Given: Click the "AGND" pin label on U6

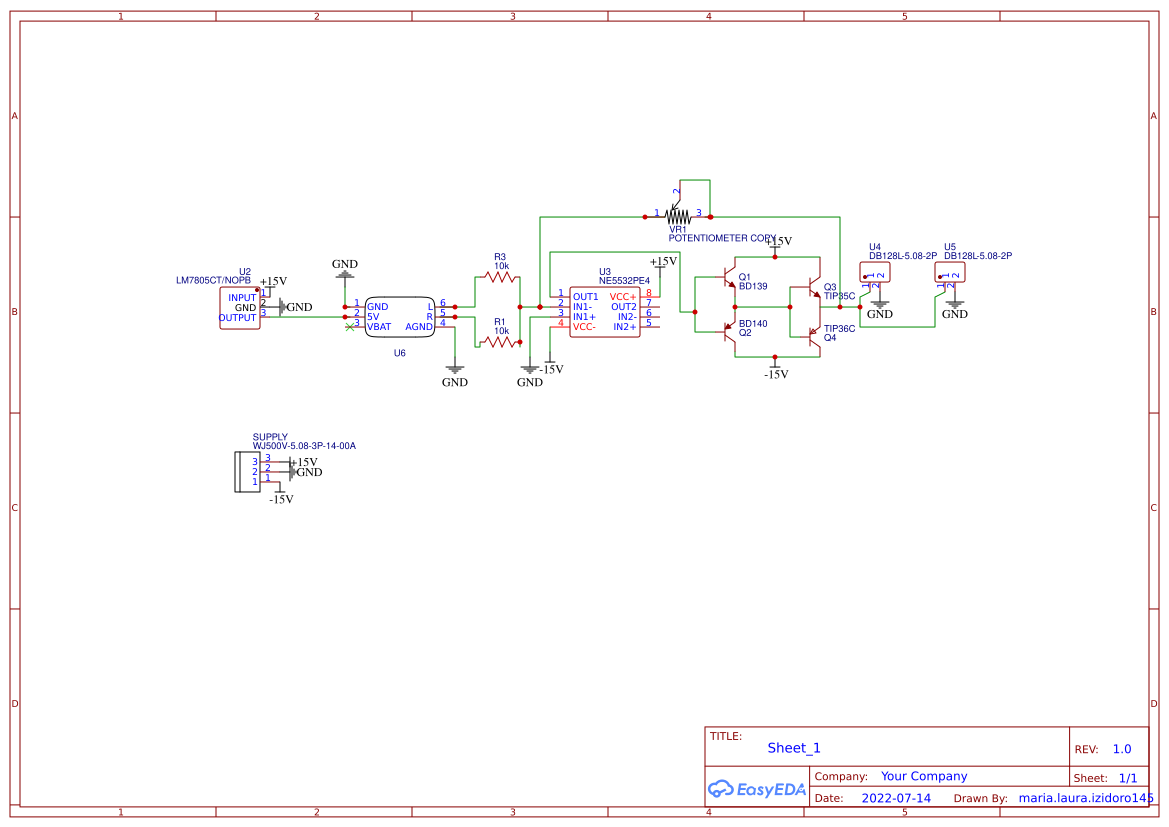Looking at the screenshot, I should pos(419,327).
